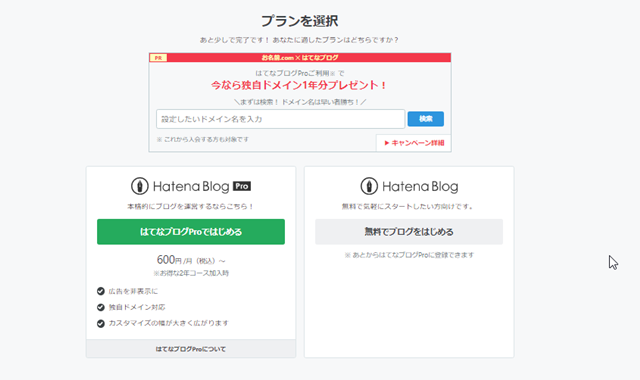Click the まずは検索！ドメイン名は早い者勝ち！ text
Viewport: 640px width, 380px height.
tap(300, 102)
